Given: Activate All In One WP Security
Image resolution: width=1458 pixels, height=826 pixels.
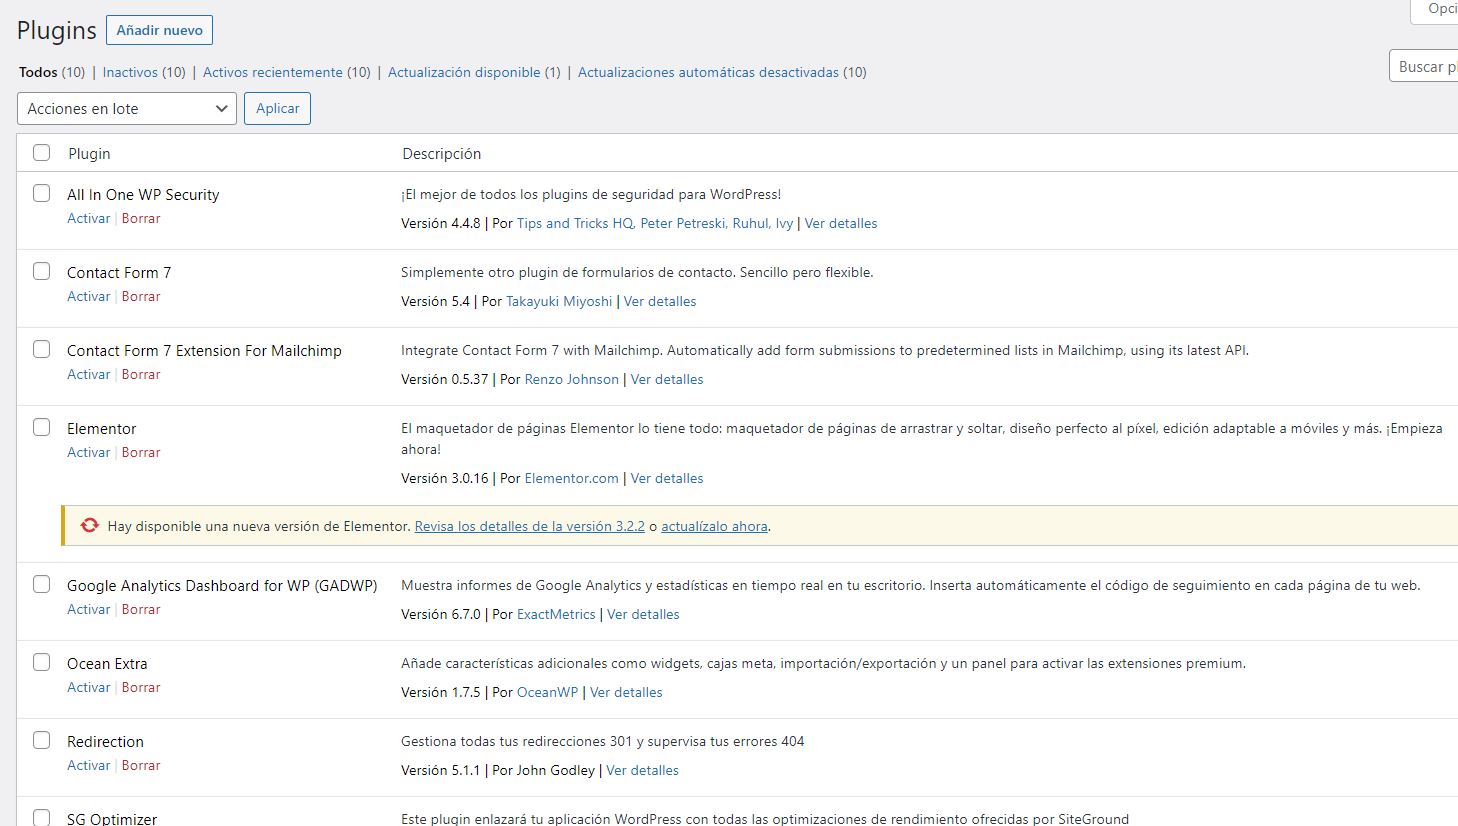Looking at the screenshot, I should point(88,218).
